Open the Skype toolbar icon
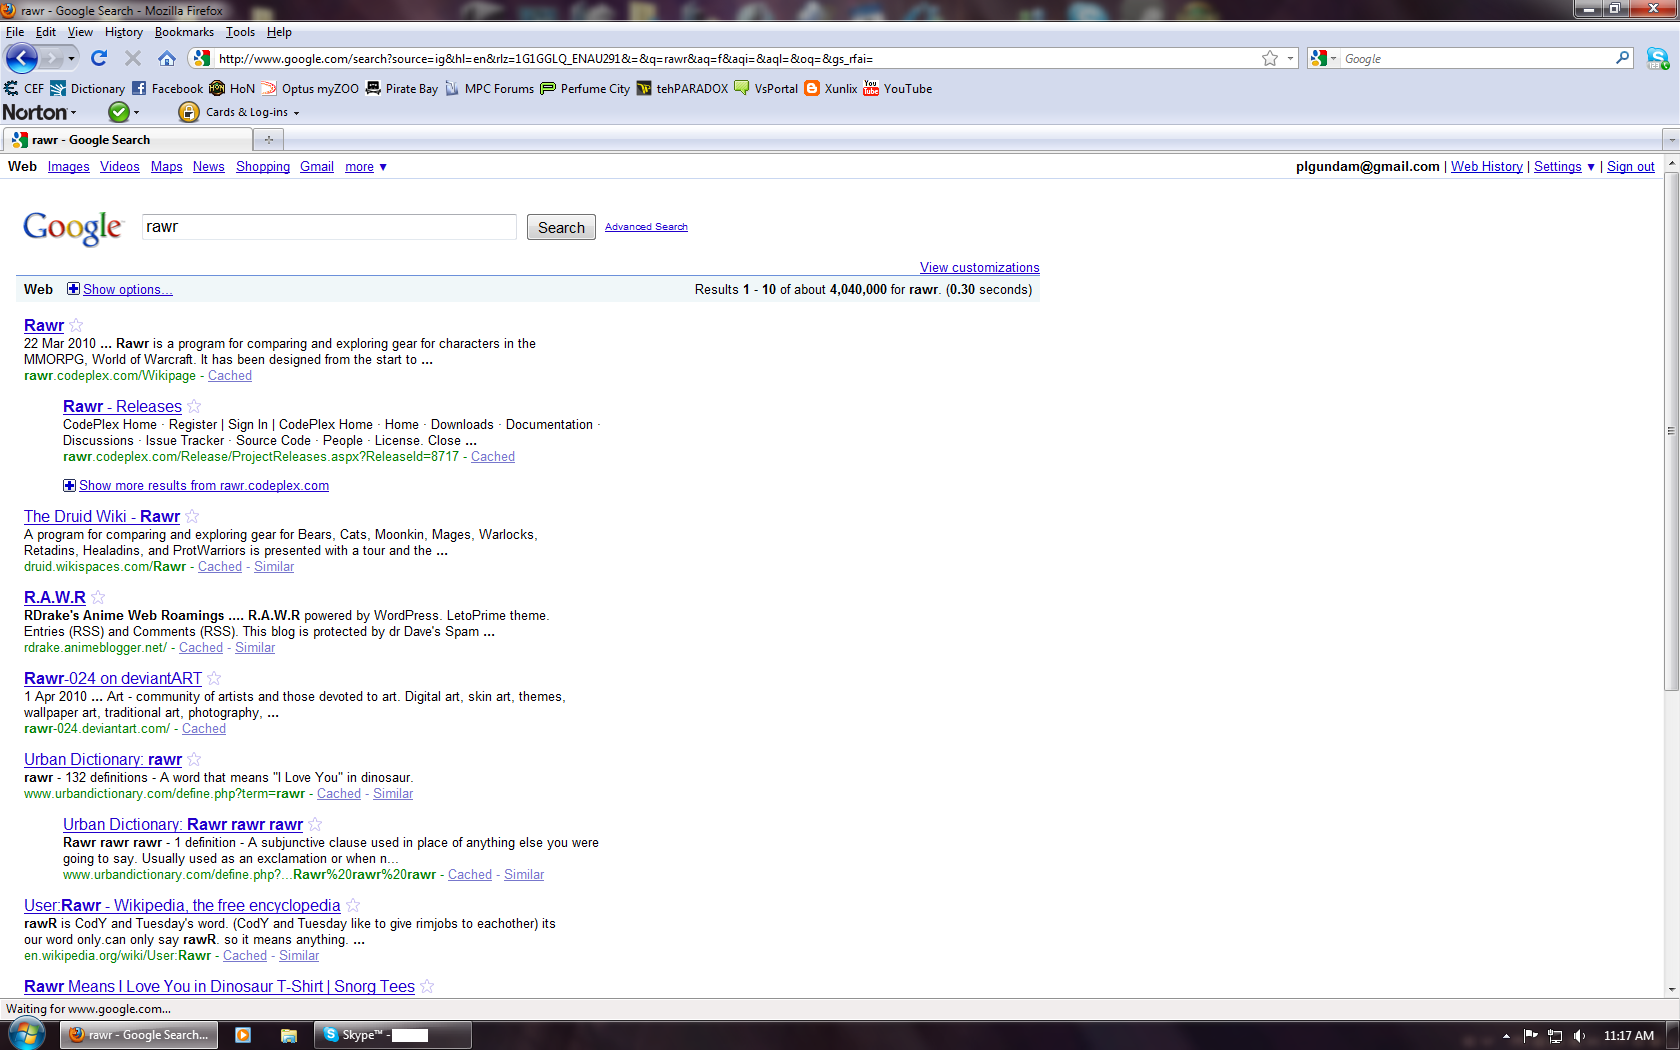The image size is (1680, 1050). point(1657,58)
